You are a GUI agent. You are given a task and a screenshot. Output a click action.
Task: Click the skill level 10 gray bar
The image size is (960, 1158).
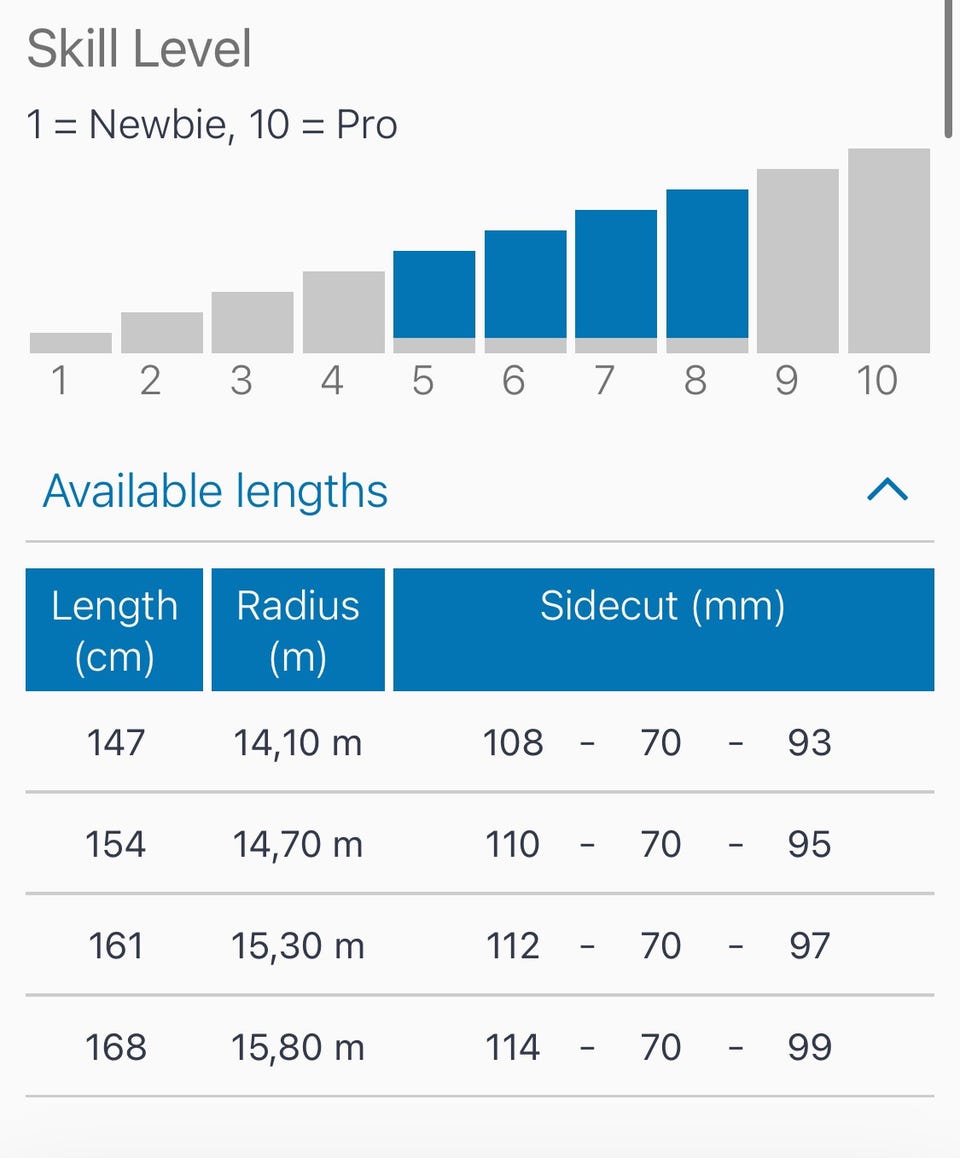[x=889, y=250]
